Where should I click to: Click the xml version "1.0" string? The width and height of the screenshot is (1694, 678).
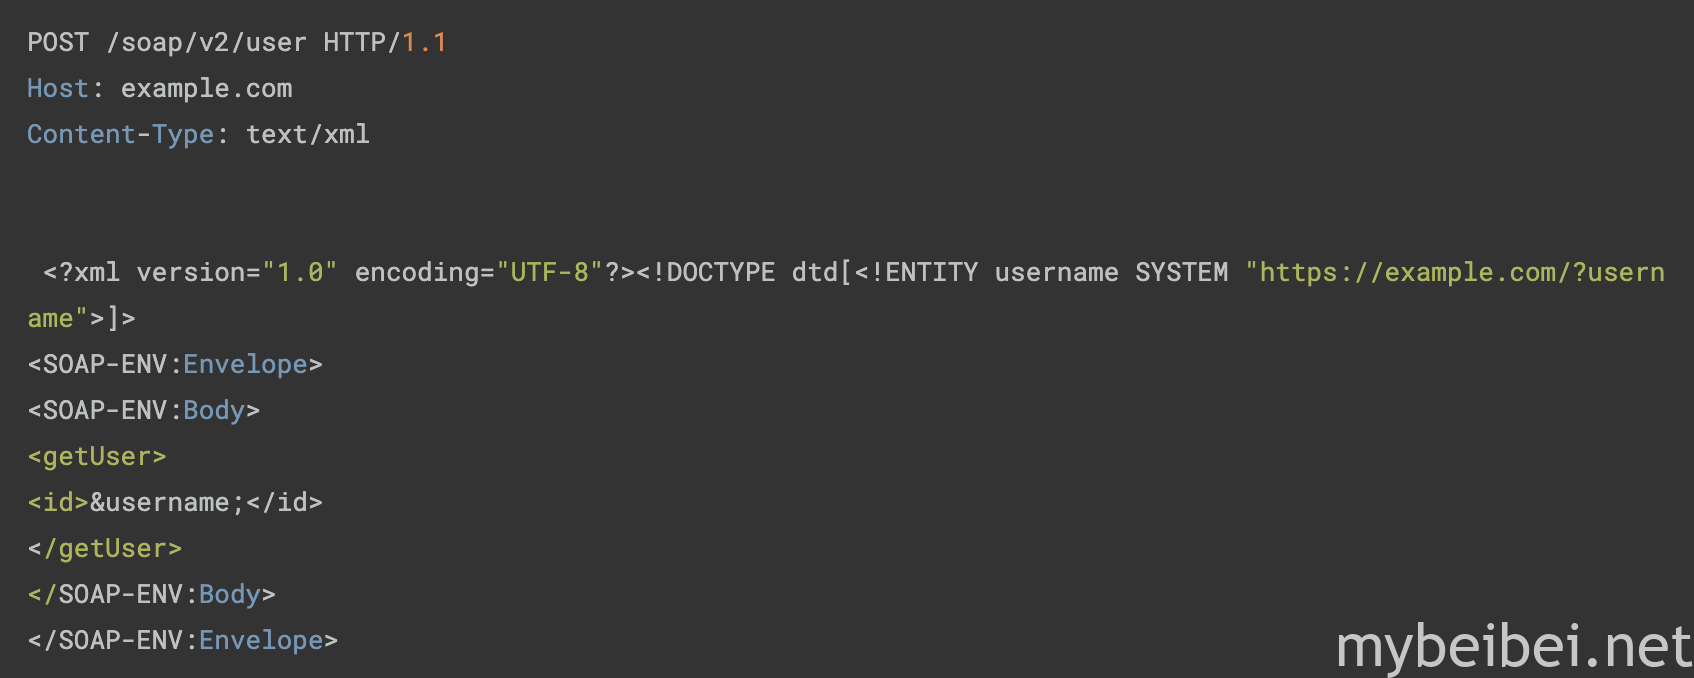point(300,272)
